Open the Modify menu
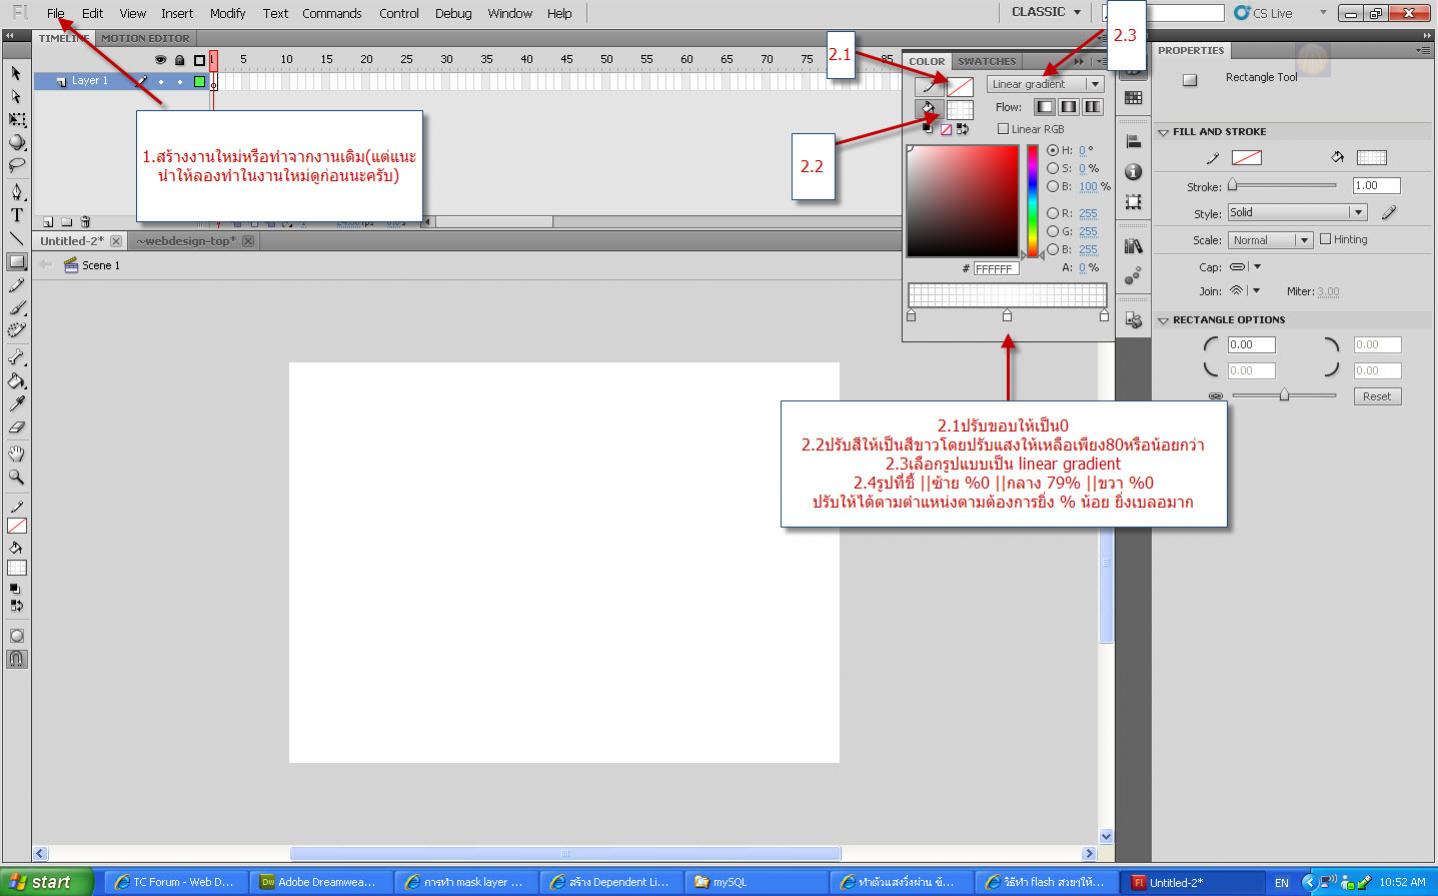 [227, 13]
